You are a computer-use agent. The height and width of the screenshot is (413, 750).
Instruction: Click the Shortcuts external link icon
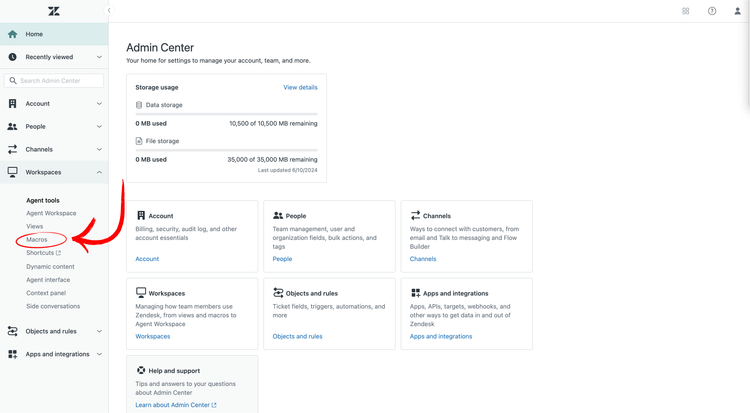(x=58, y=253)
